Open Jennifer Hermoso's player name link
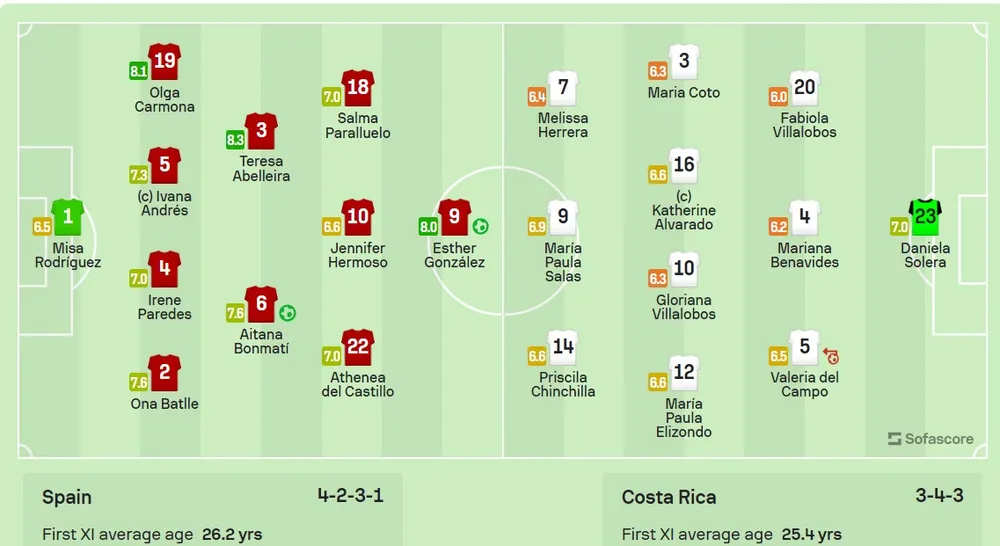This screenshot has height=546, width=1000. (357, 255)
